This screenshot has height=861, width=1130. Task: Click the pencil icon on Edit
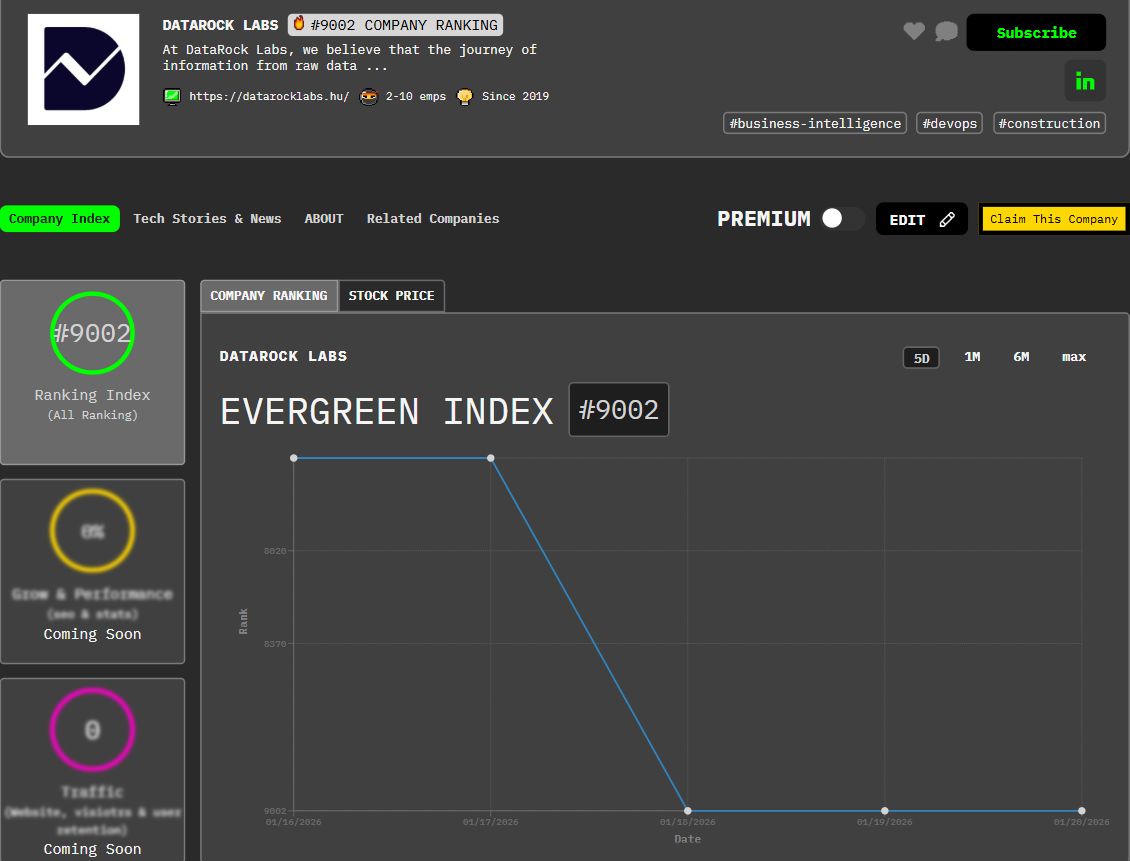[x=947, y=220]
